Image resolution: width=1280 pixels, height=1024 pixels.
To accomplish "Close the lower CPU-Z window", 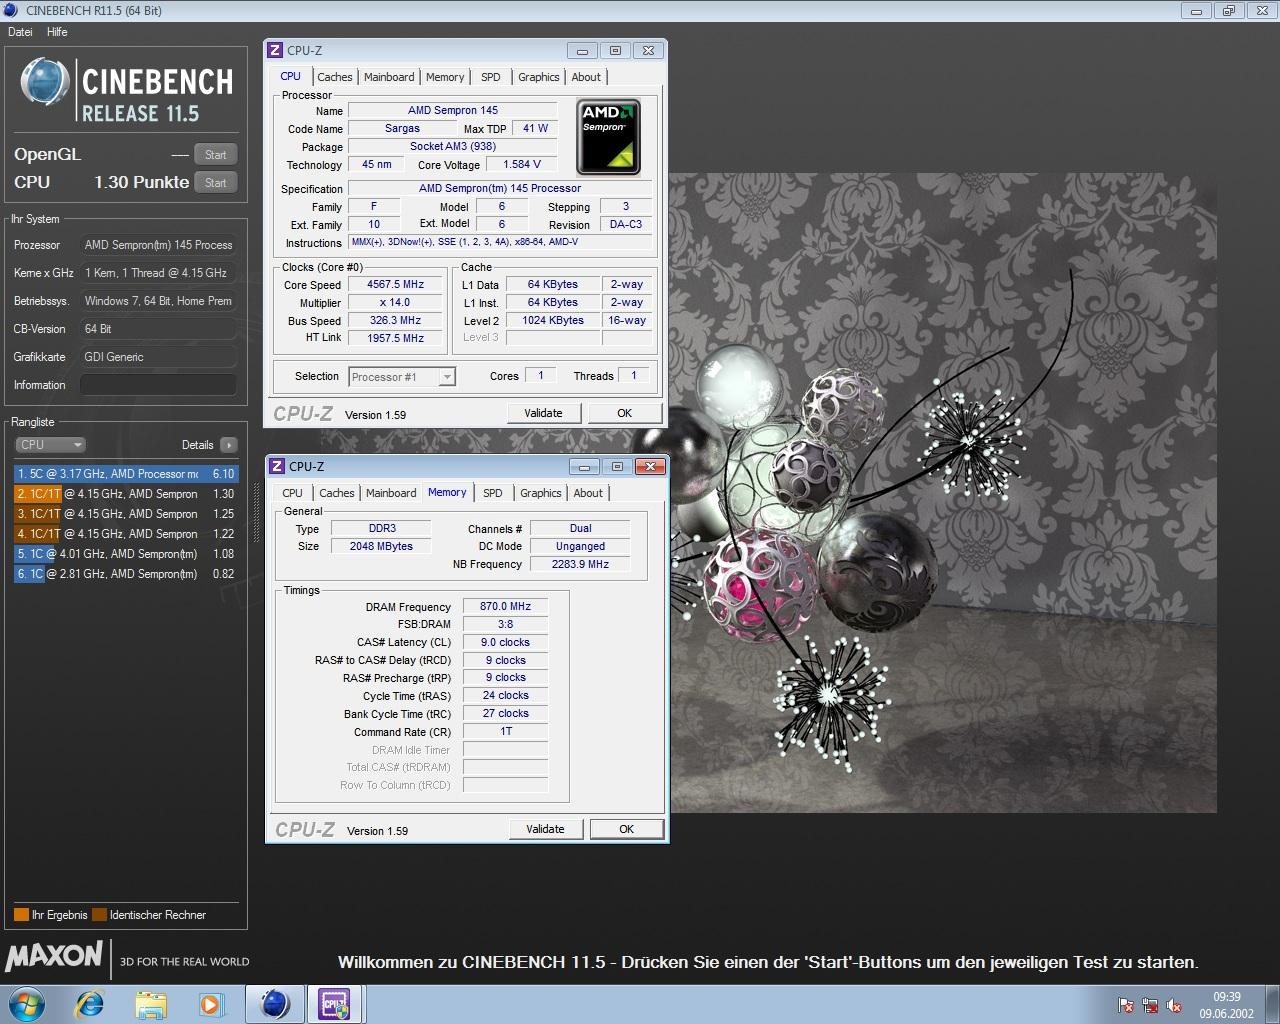I will pyautogui.click(x=650, y=466).
